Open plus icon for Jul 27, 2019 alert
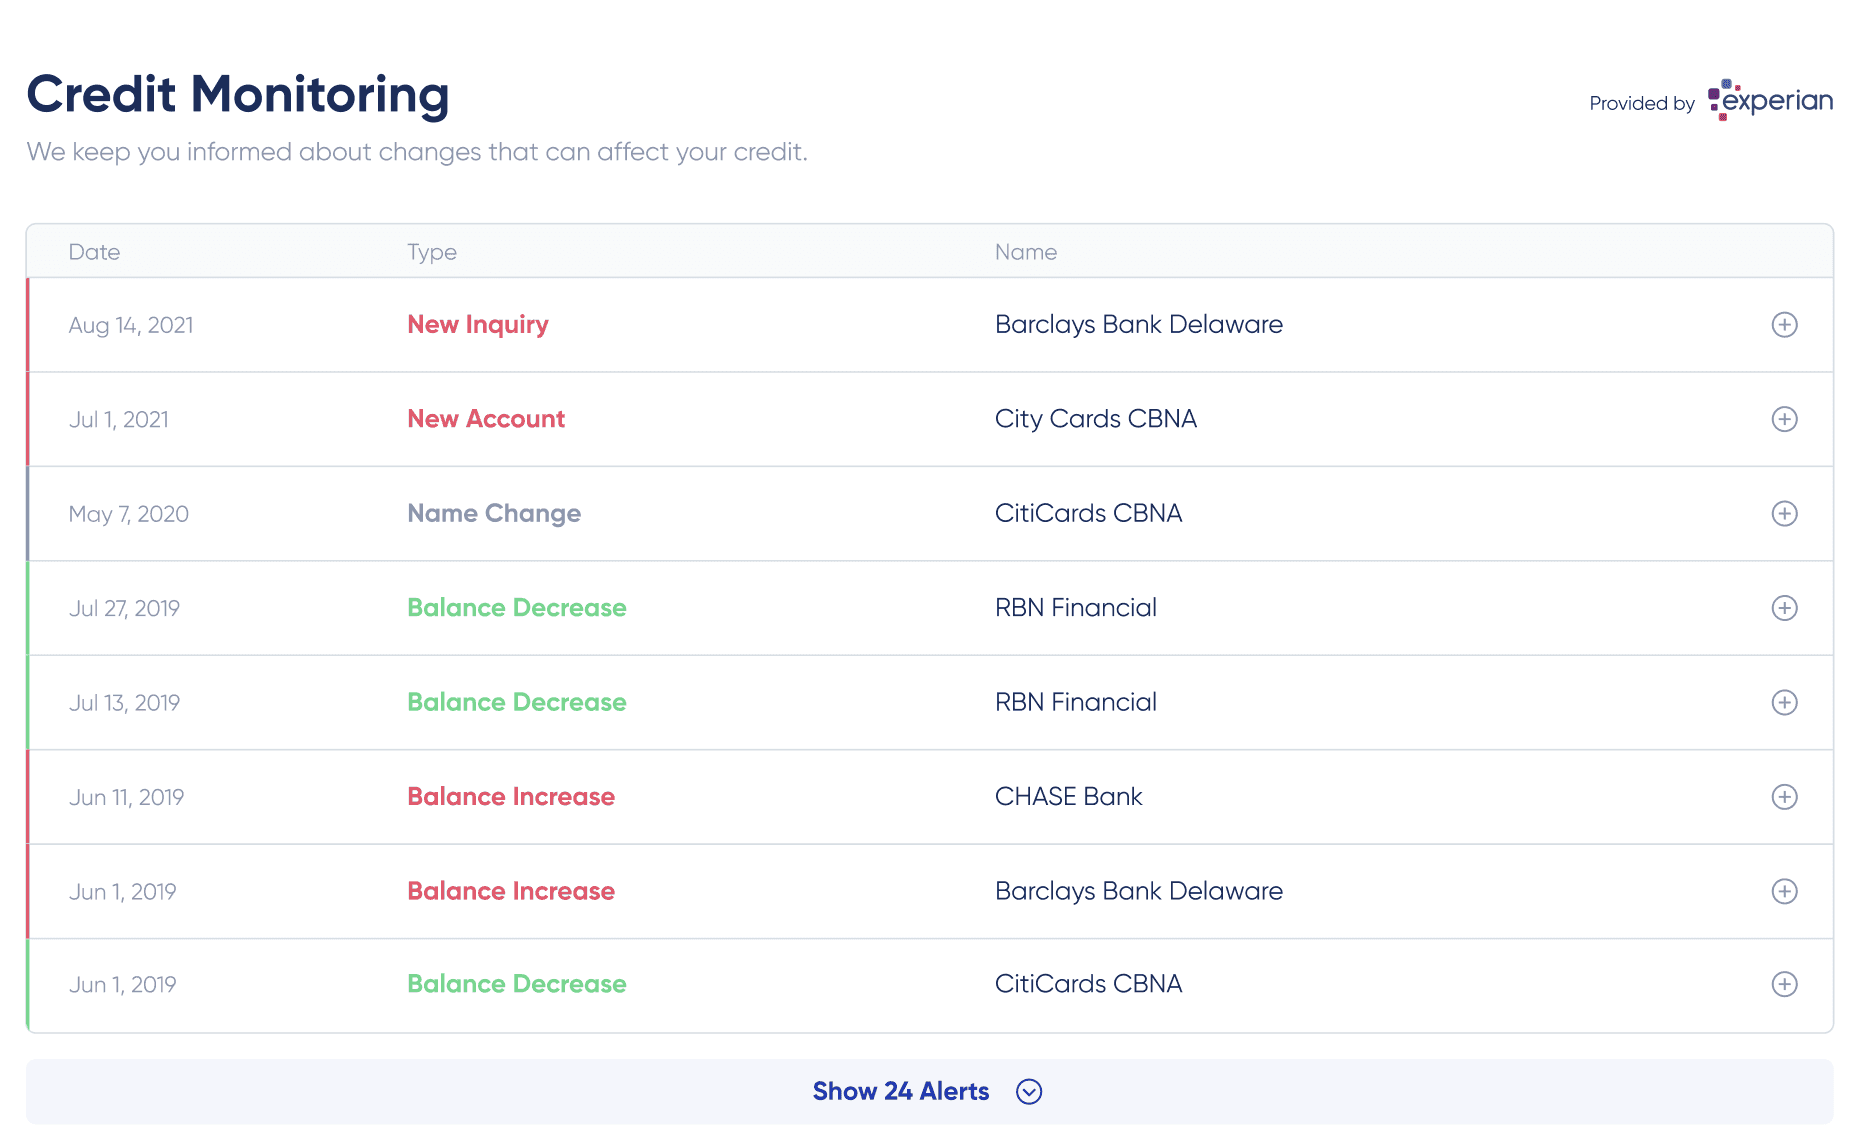This screenshot has width=1854, height=1148. 1784,608
